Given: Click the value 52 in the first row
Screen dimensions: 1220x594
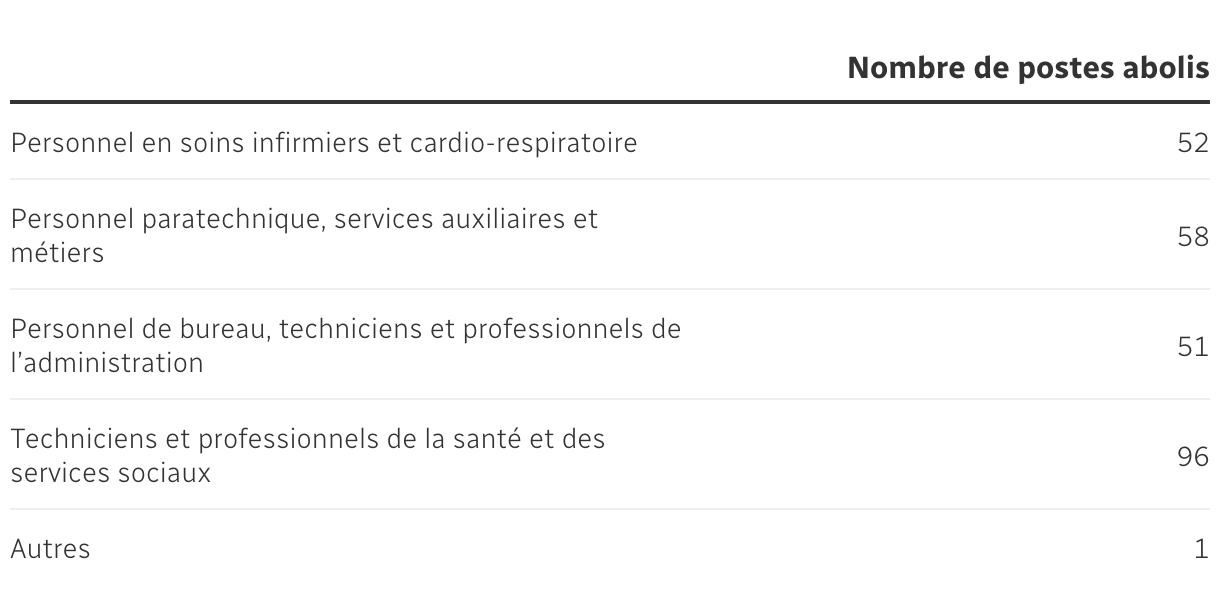Looking at the screenshot, I should (1194, 143).
